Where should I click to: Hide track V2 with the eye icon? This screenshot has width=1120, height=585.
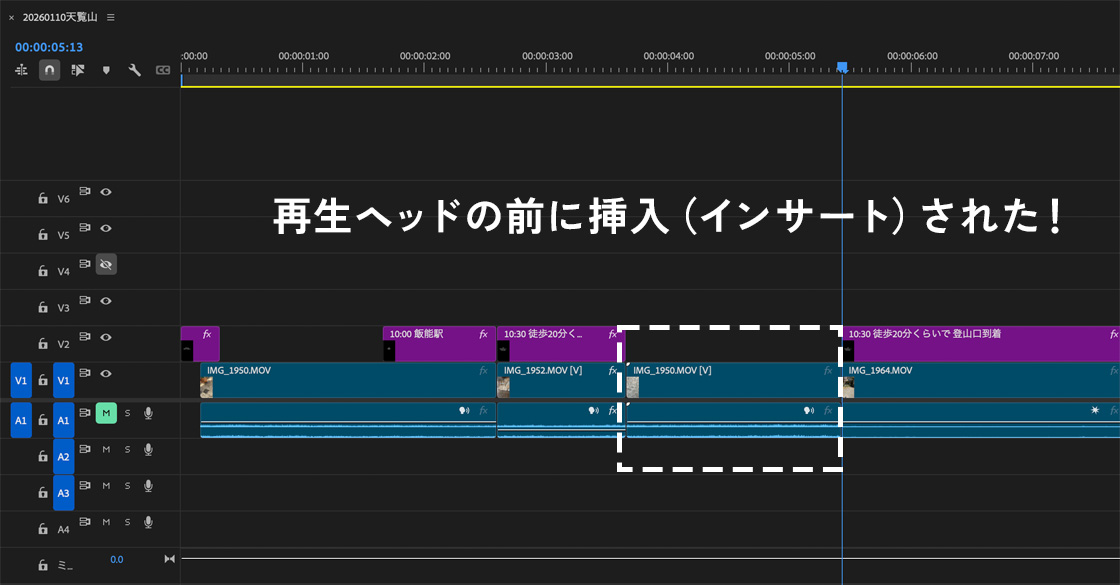tap(106, 337)
